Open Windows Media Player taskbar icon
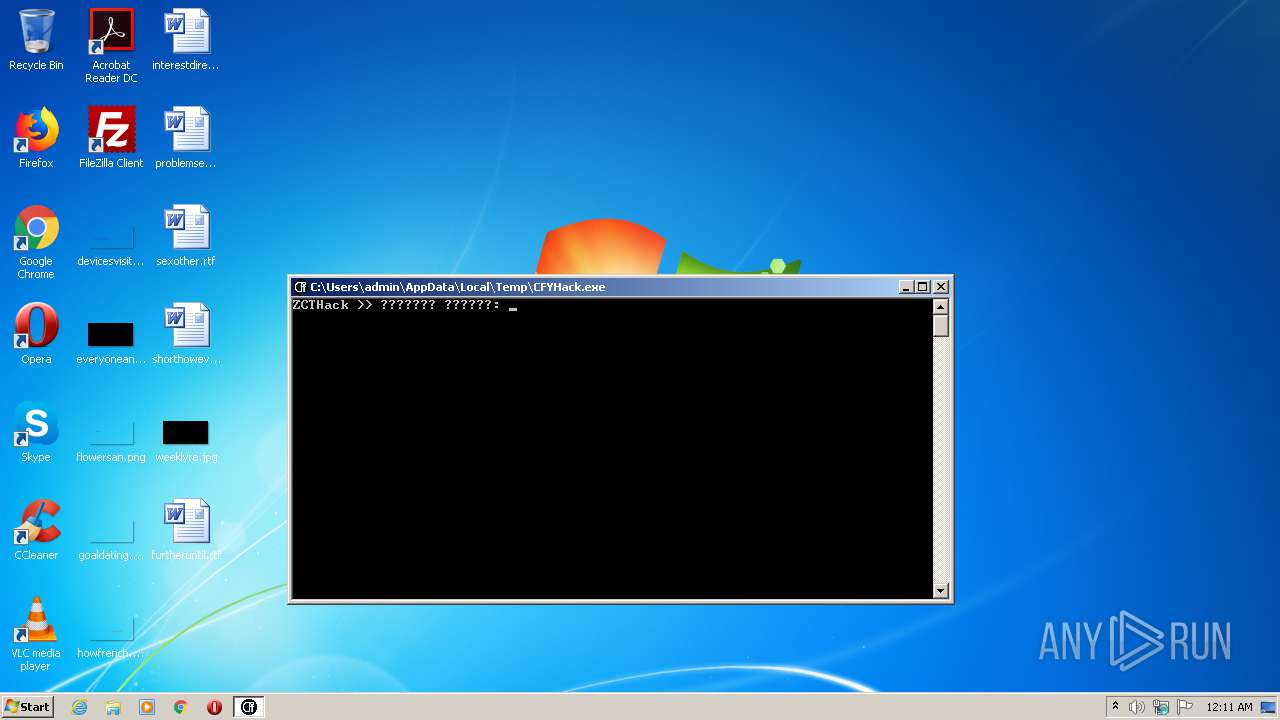1280x720 pixels. click(147, 707)
